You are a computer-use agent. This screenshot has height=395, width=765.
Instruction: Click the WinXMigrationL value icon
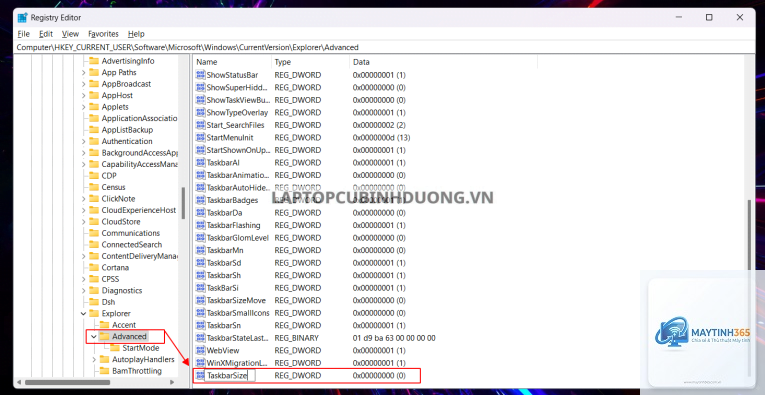coord(200,363)
